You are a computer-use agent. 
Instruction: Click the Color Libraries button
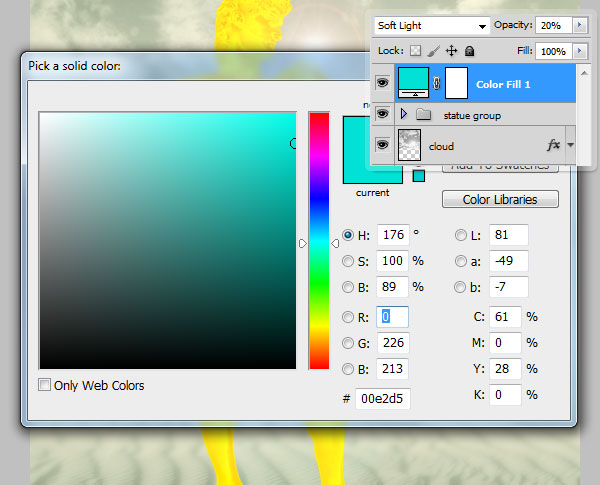pyautogui.click(x=500, y=199)
